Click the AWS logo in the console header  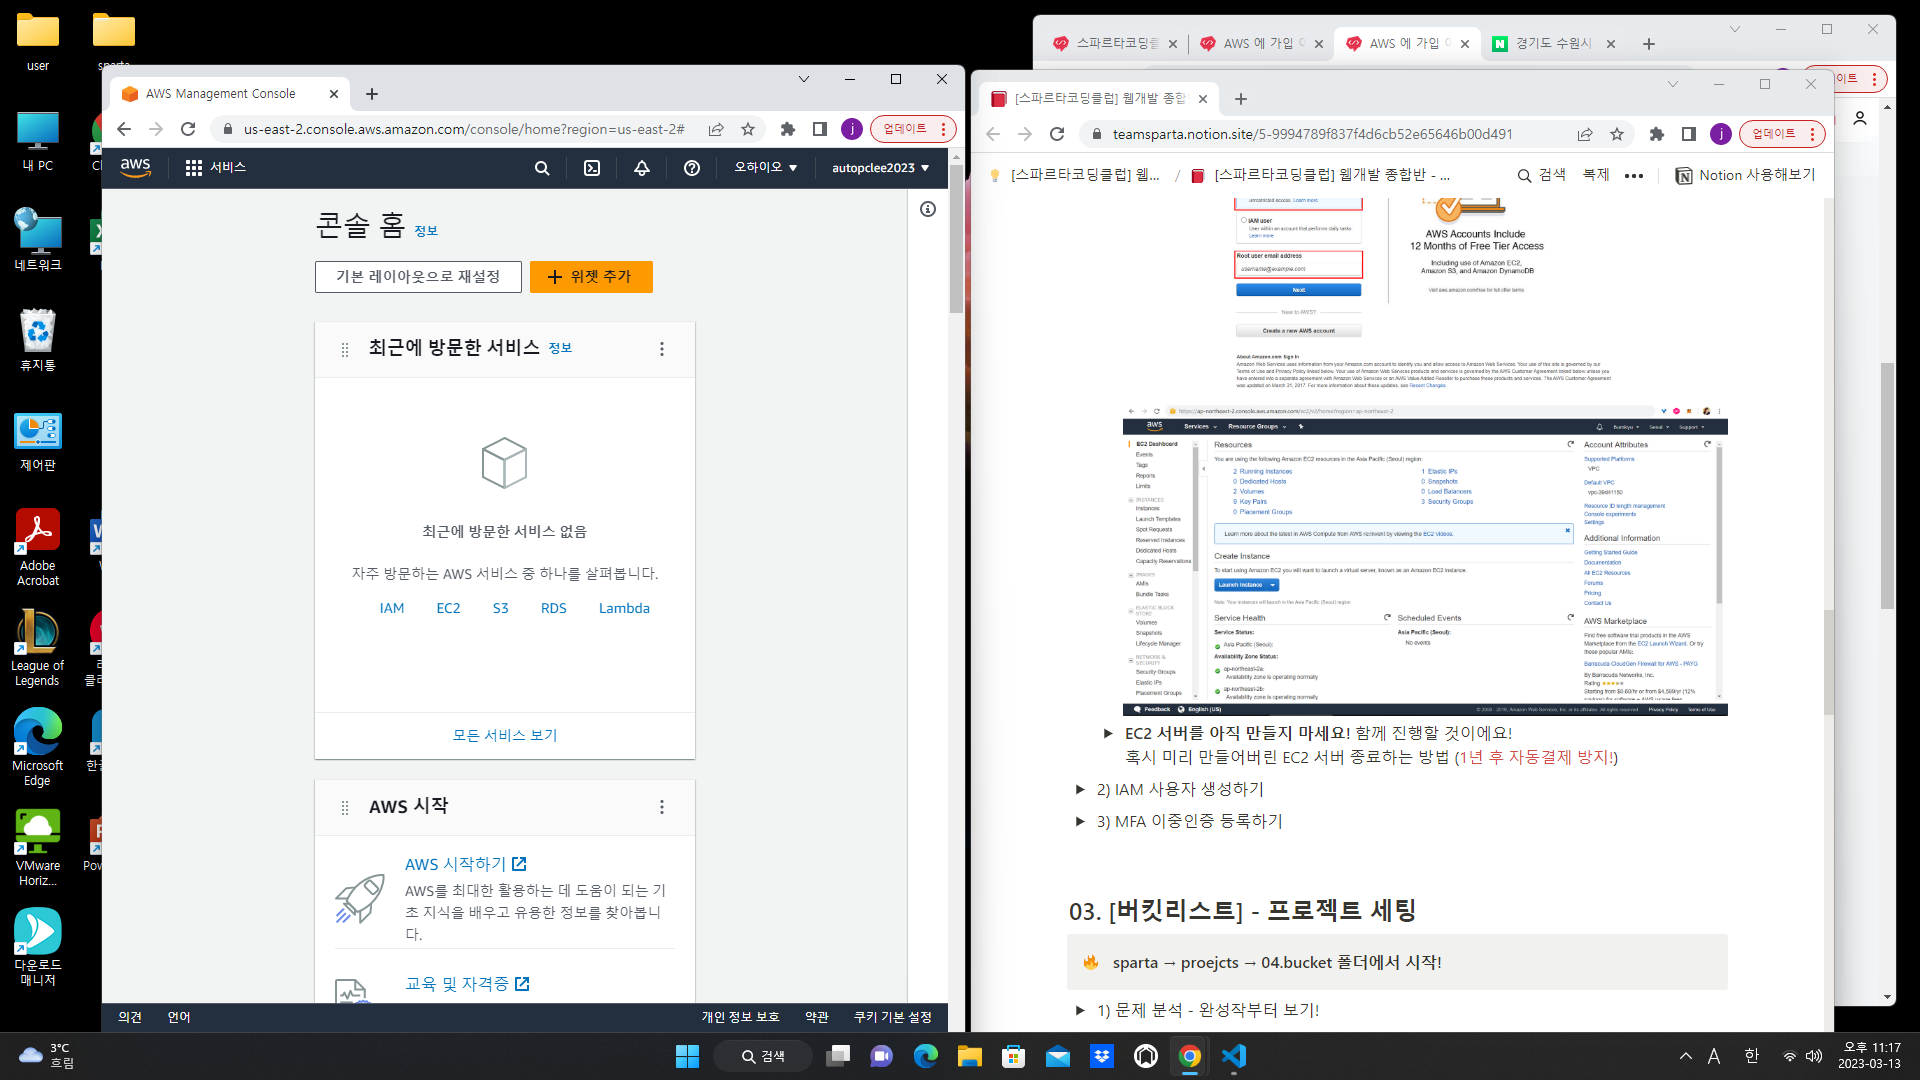point(135,167)
